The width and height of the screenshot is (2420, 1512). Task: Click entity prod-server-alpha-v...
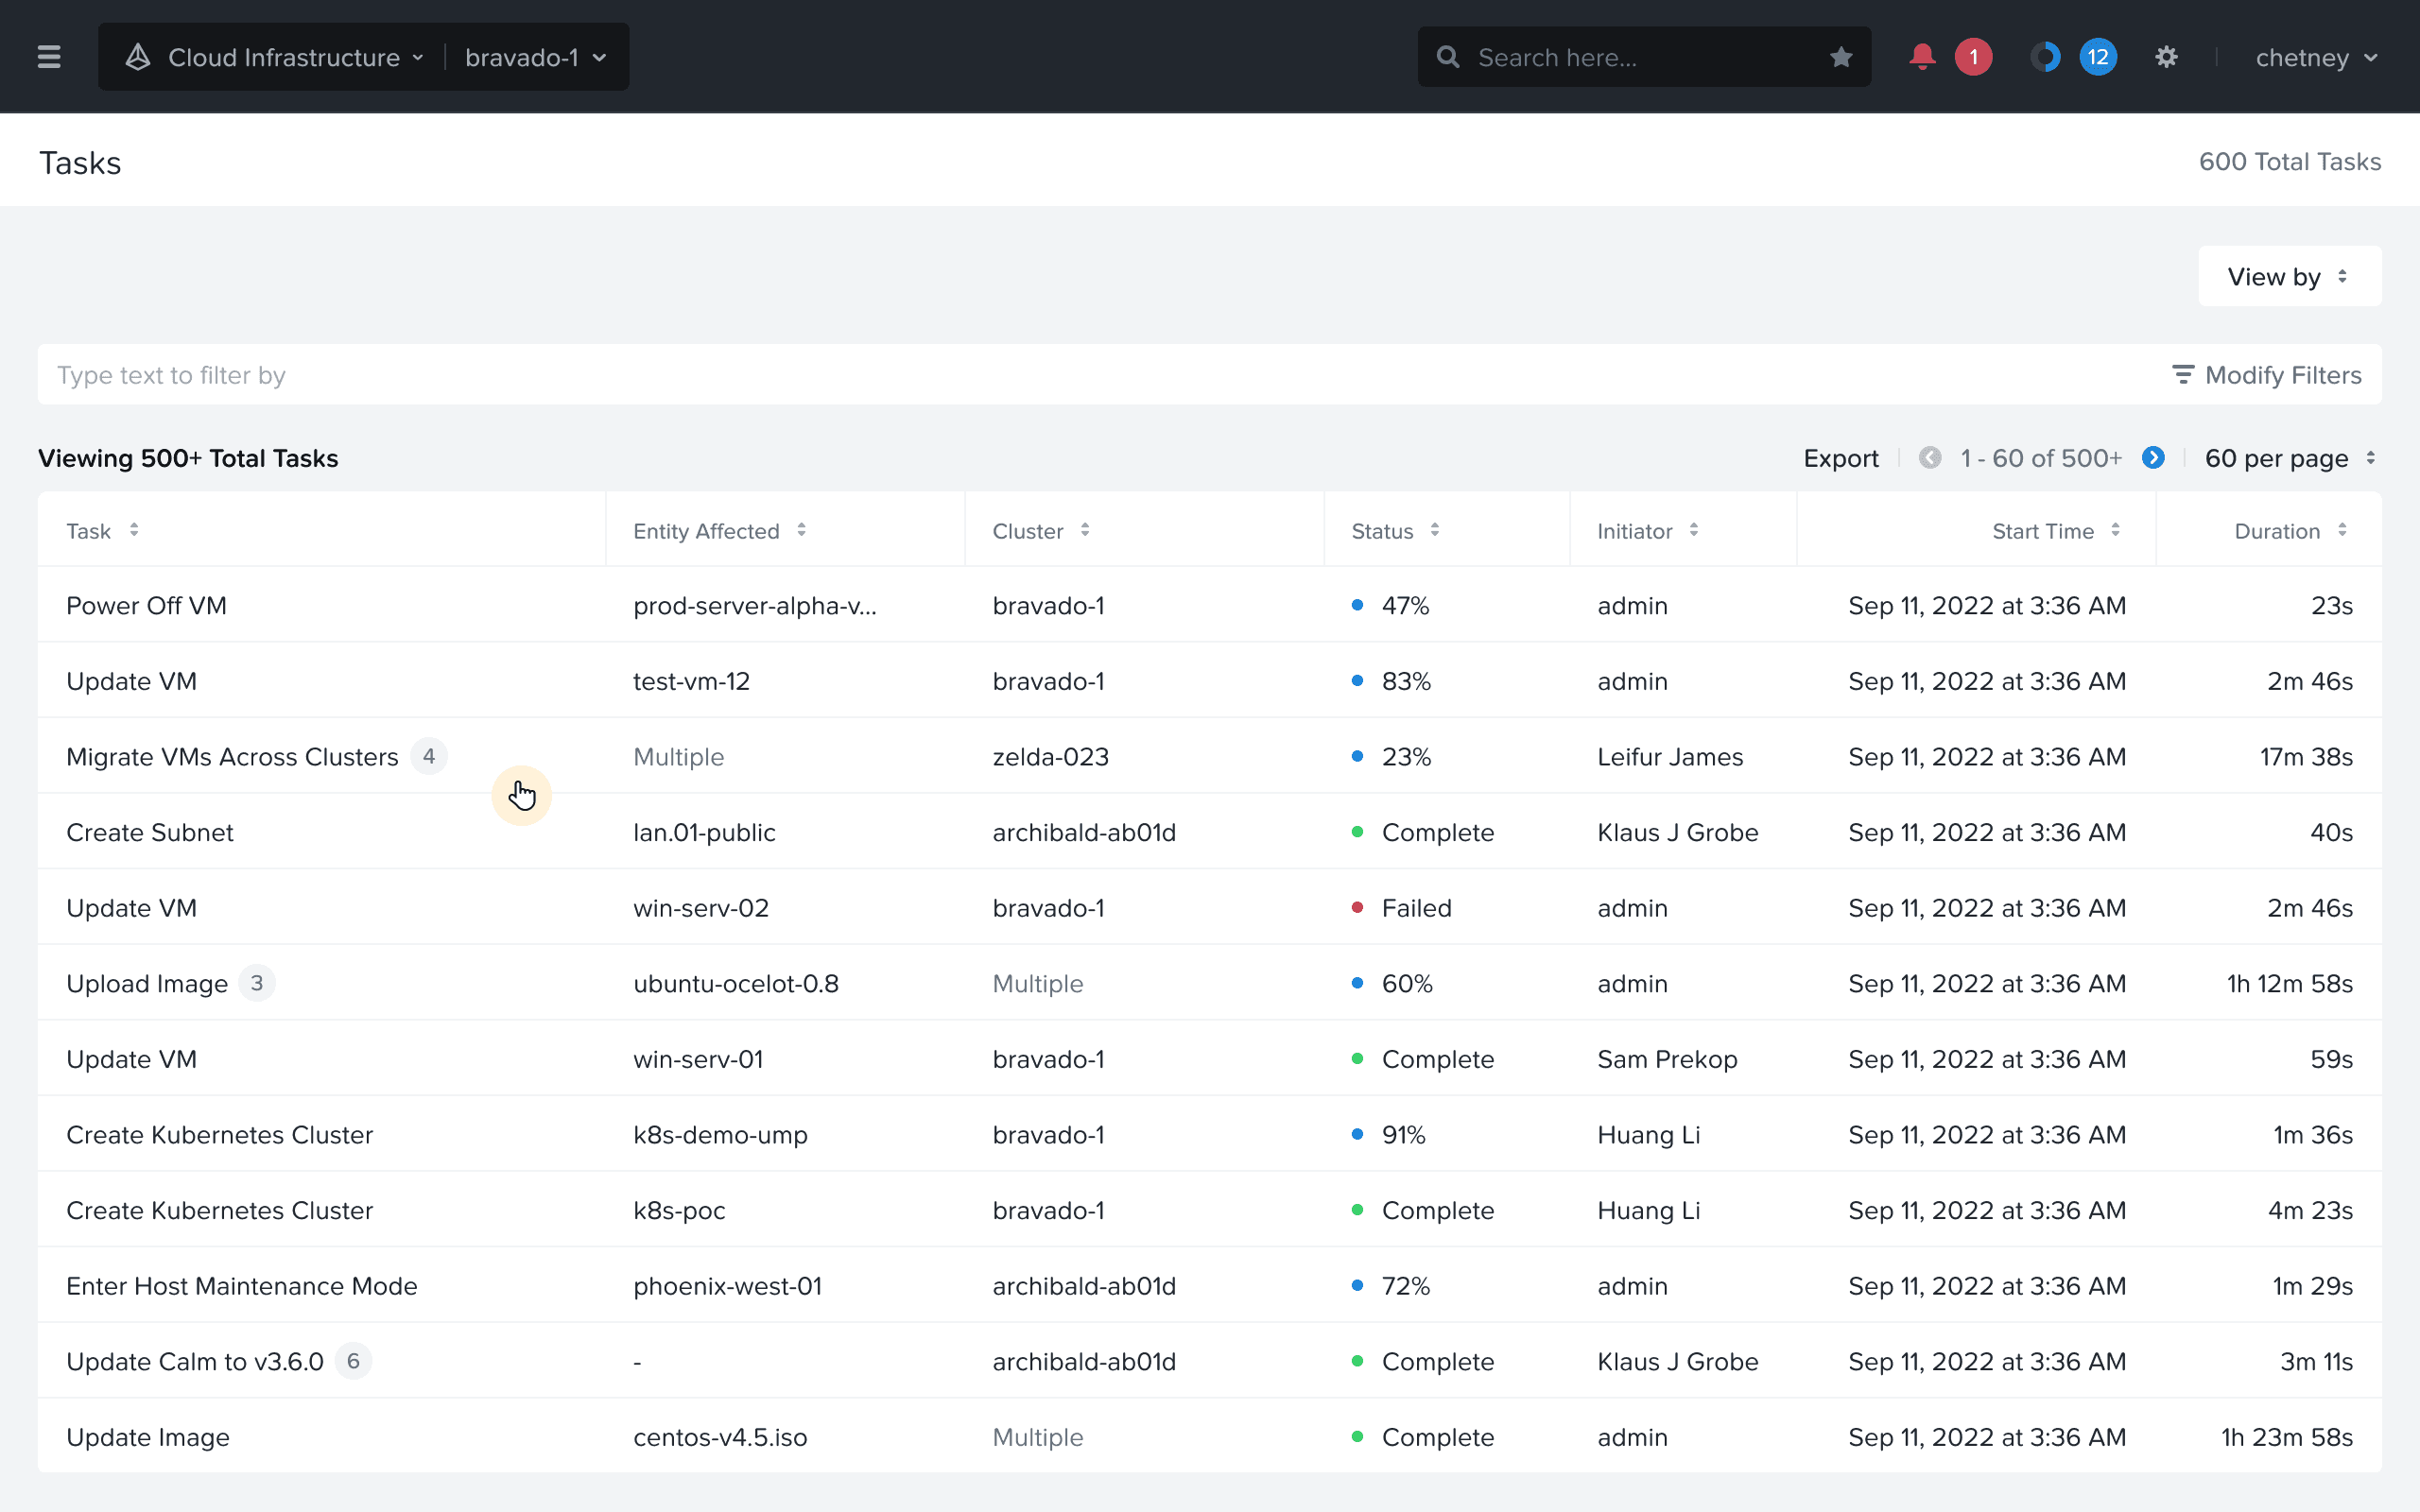click(755, 605)
